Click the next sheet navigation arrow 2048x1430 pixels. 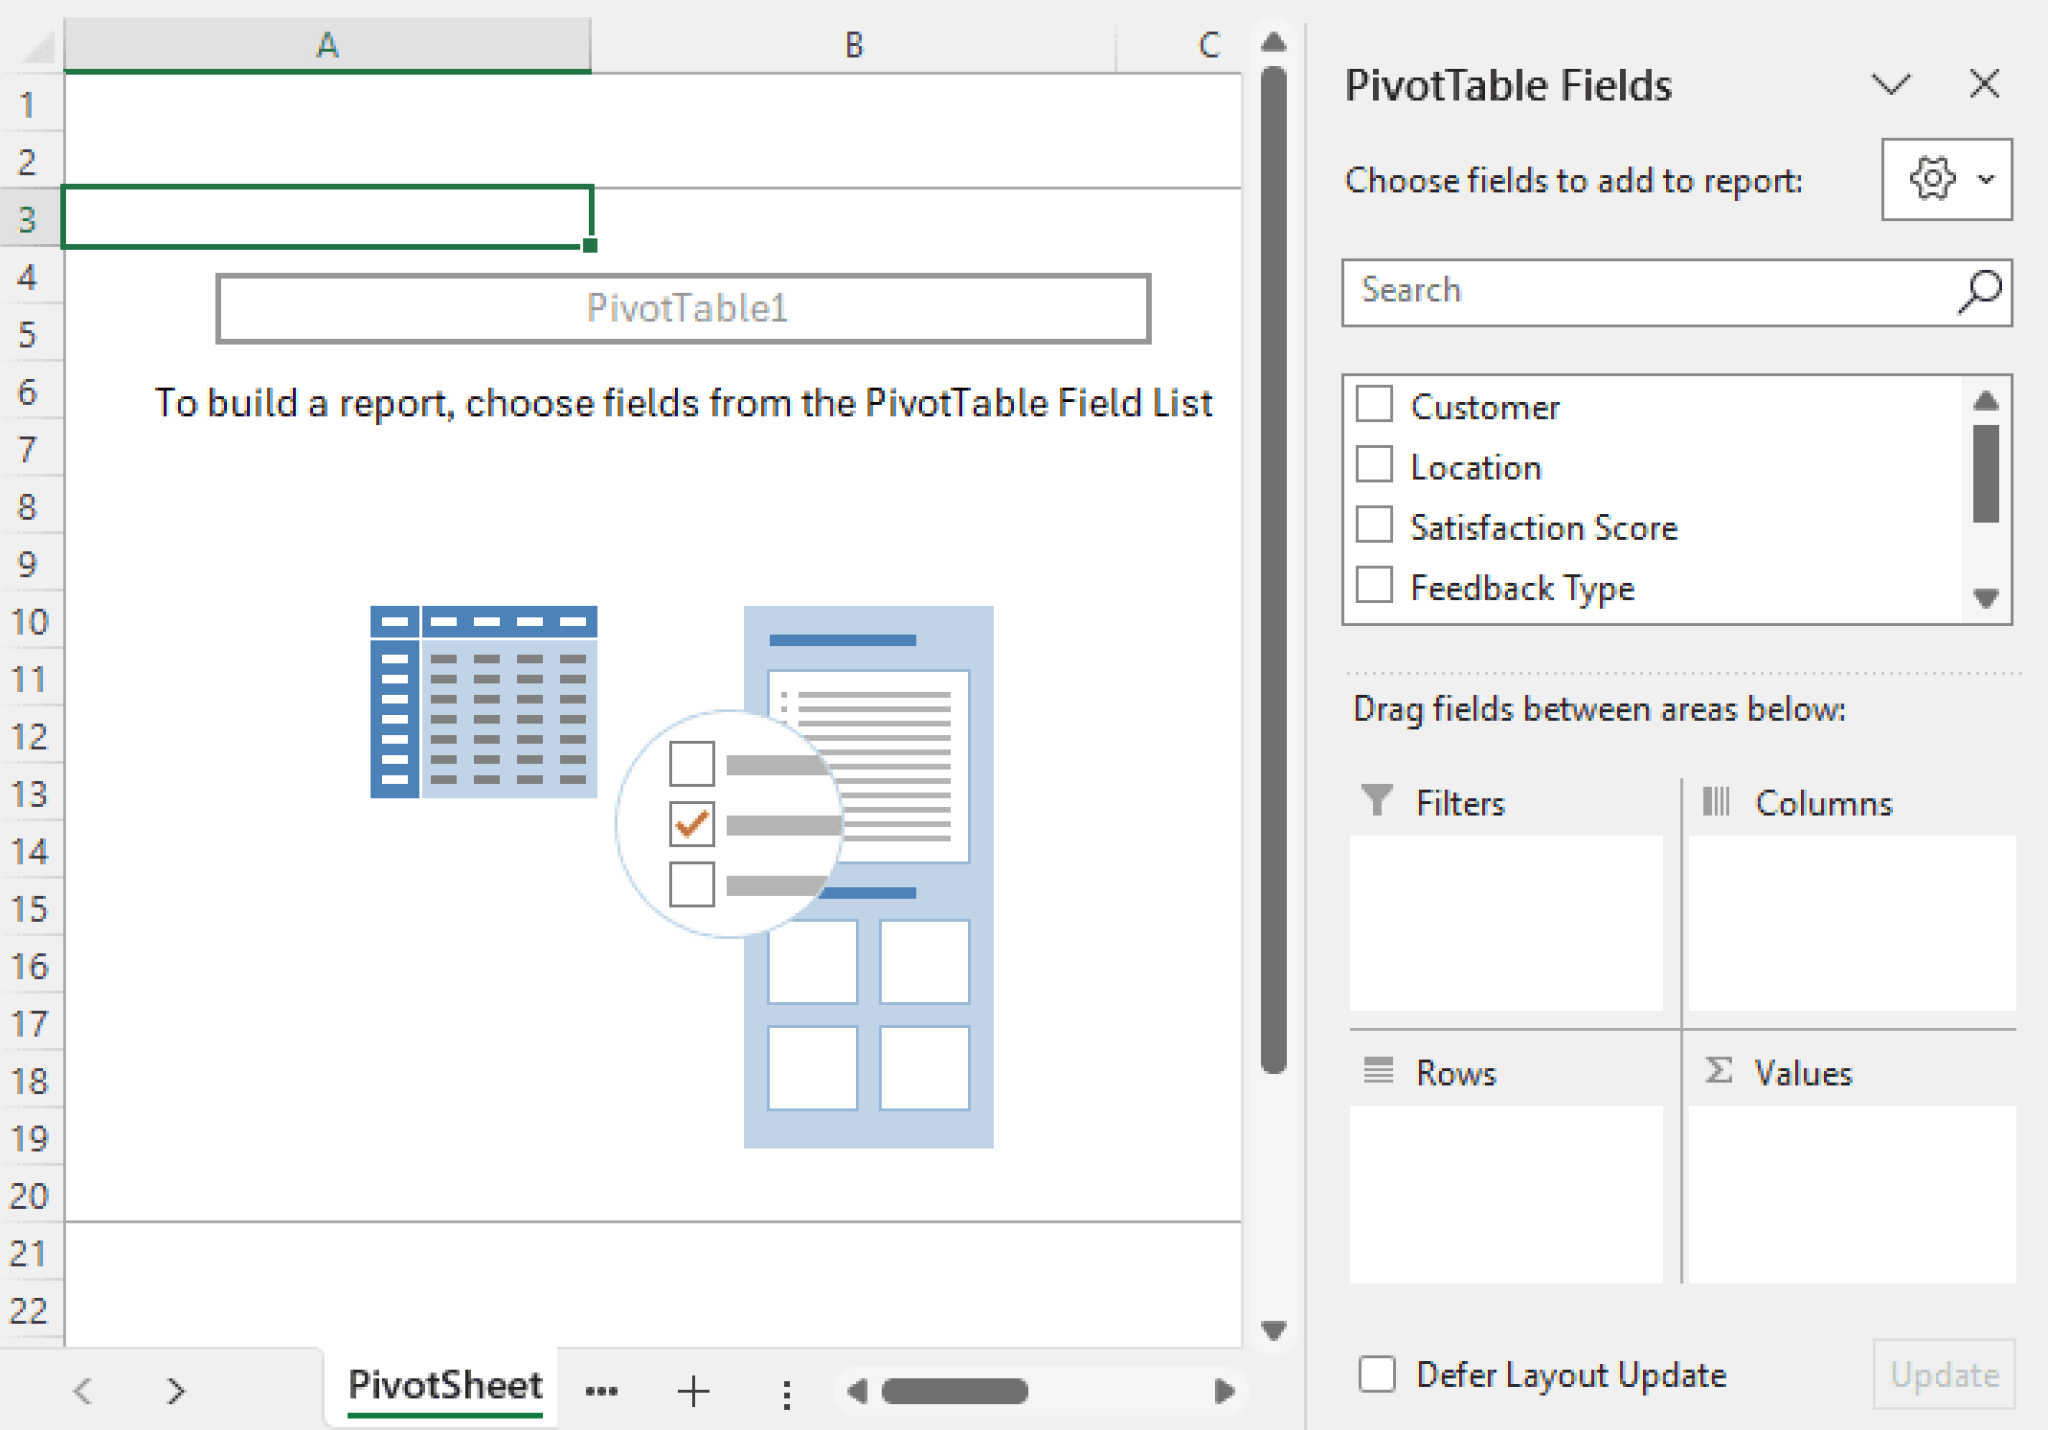coord(176,1391)
